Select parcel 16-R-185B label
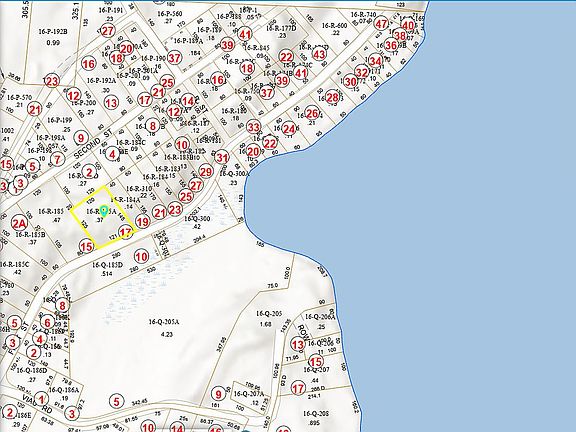Viewport: 576px width, 432px height. 30,234
